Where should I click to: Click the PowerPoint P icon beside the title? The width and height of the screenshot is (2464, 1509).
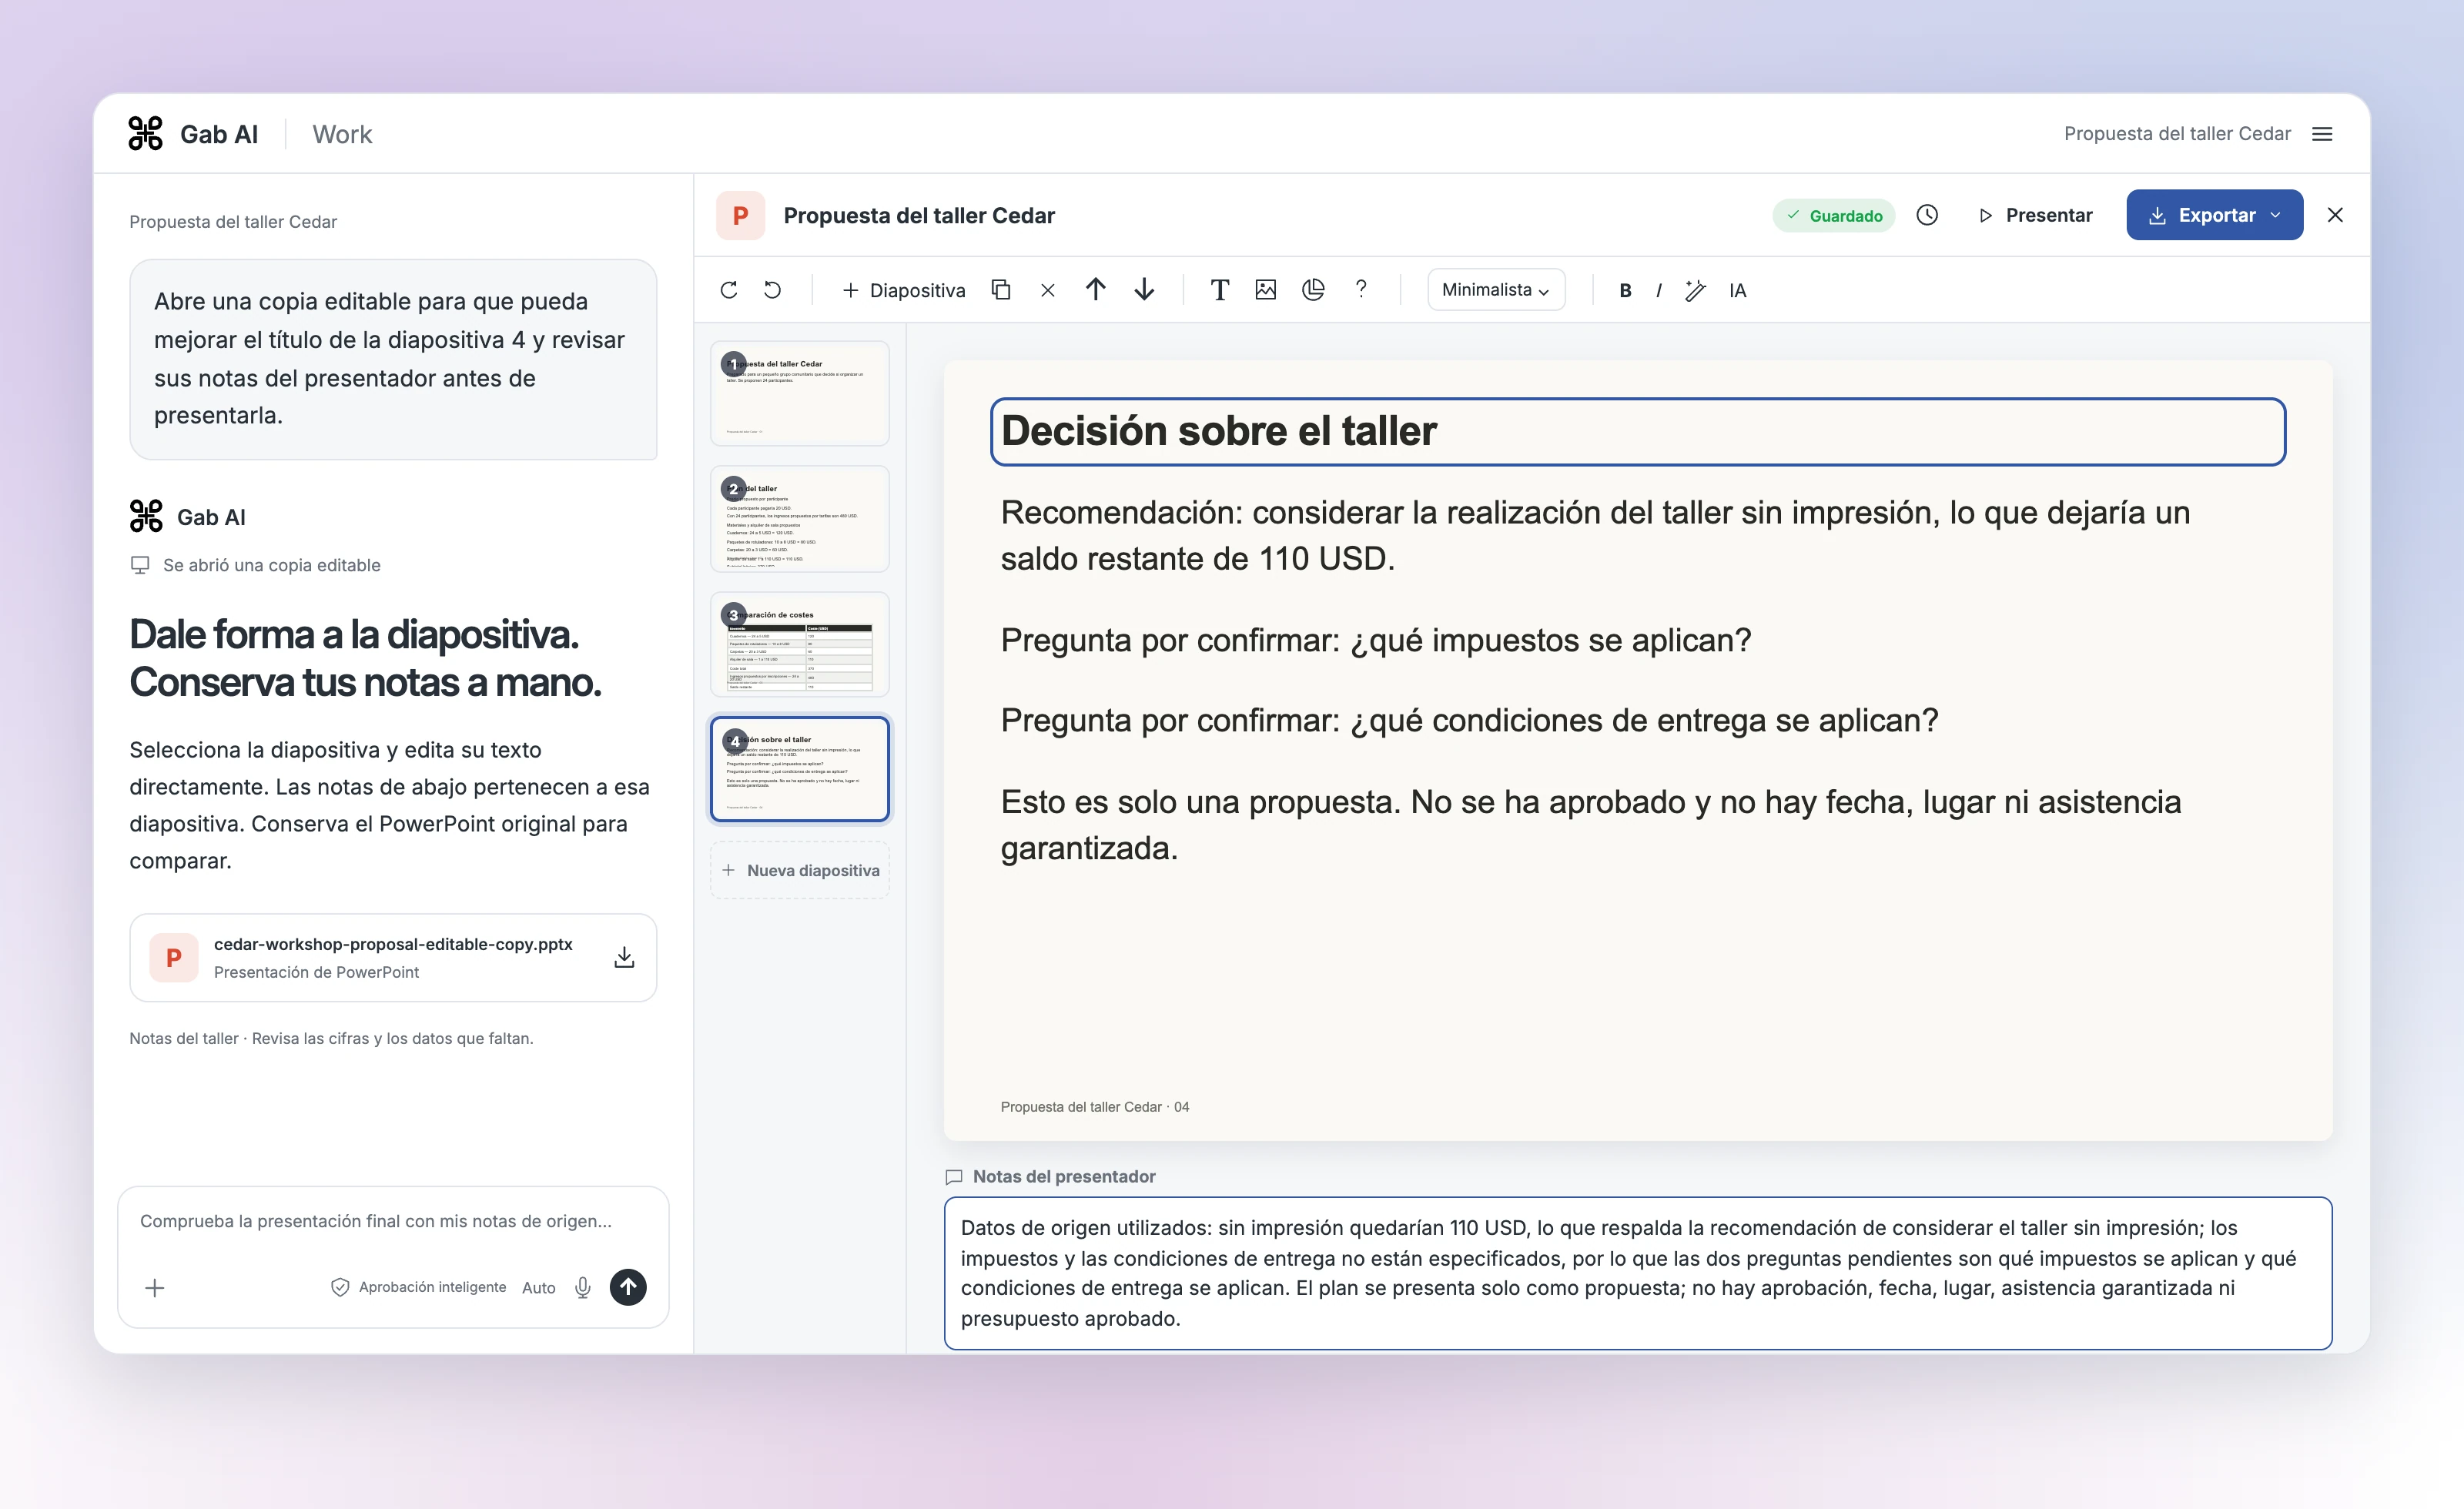(x=740, y=215)
